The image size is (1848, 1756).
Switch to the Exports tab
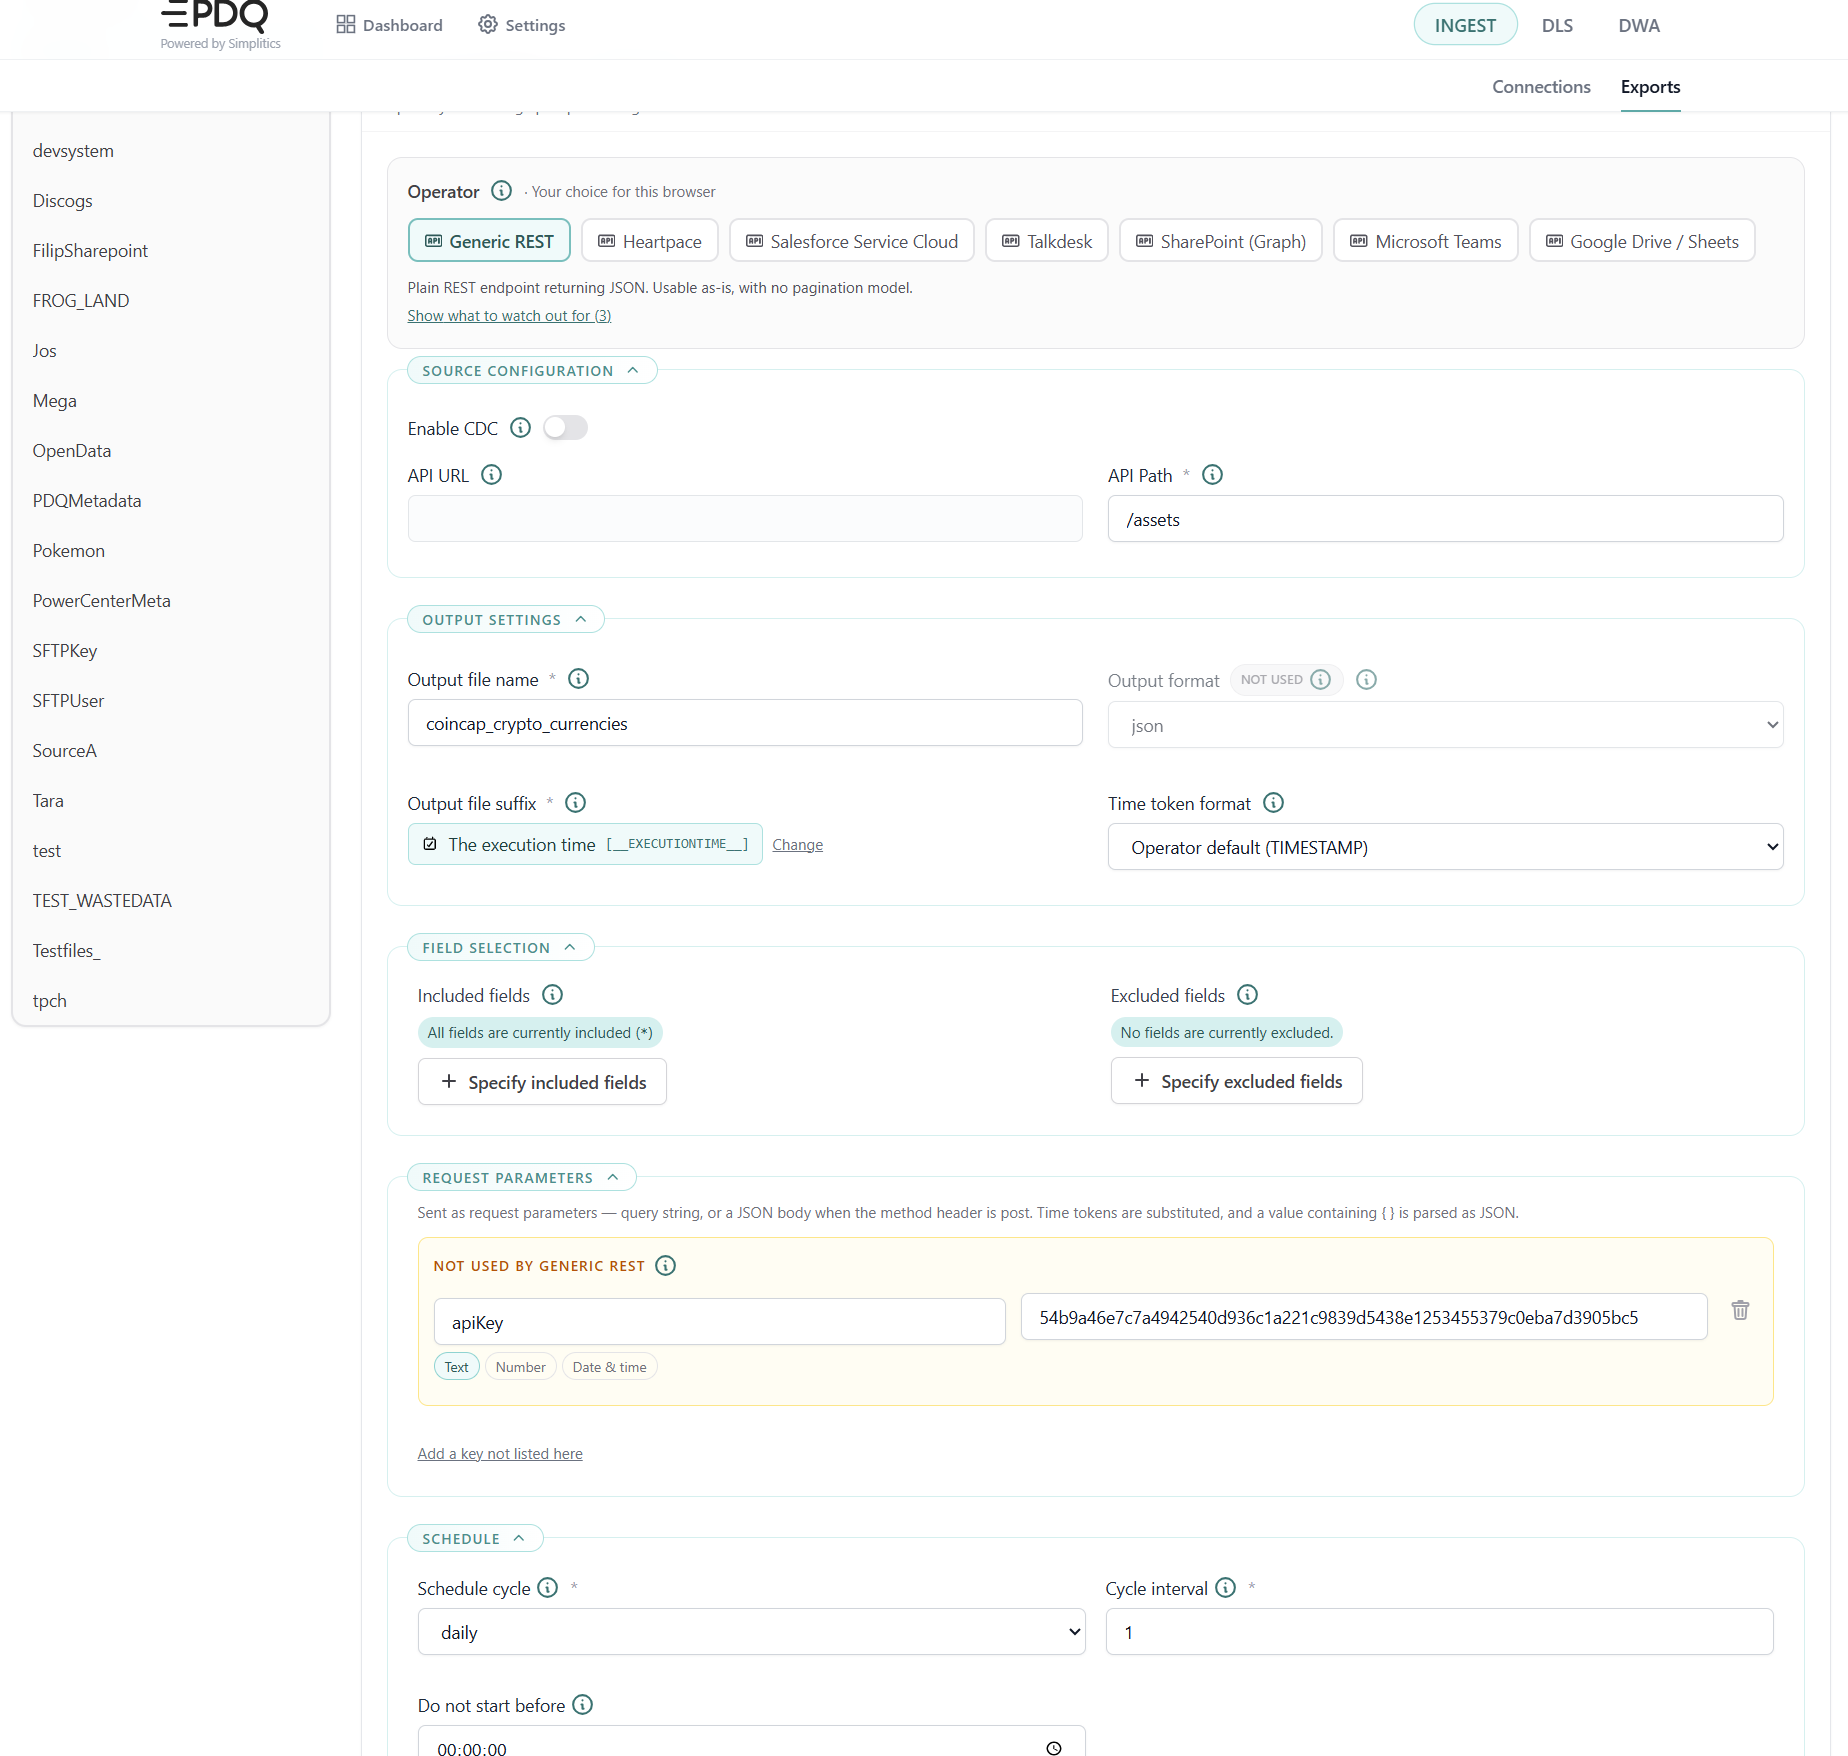[1650, 87]
